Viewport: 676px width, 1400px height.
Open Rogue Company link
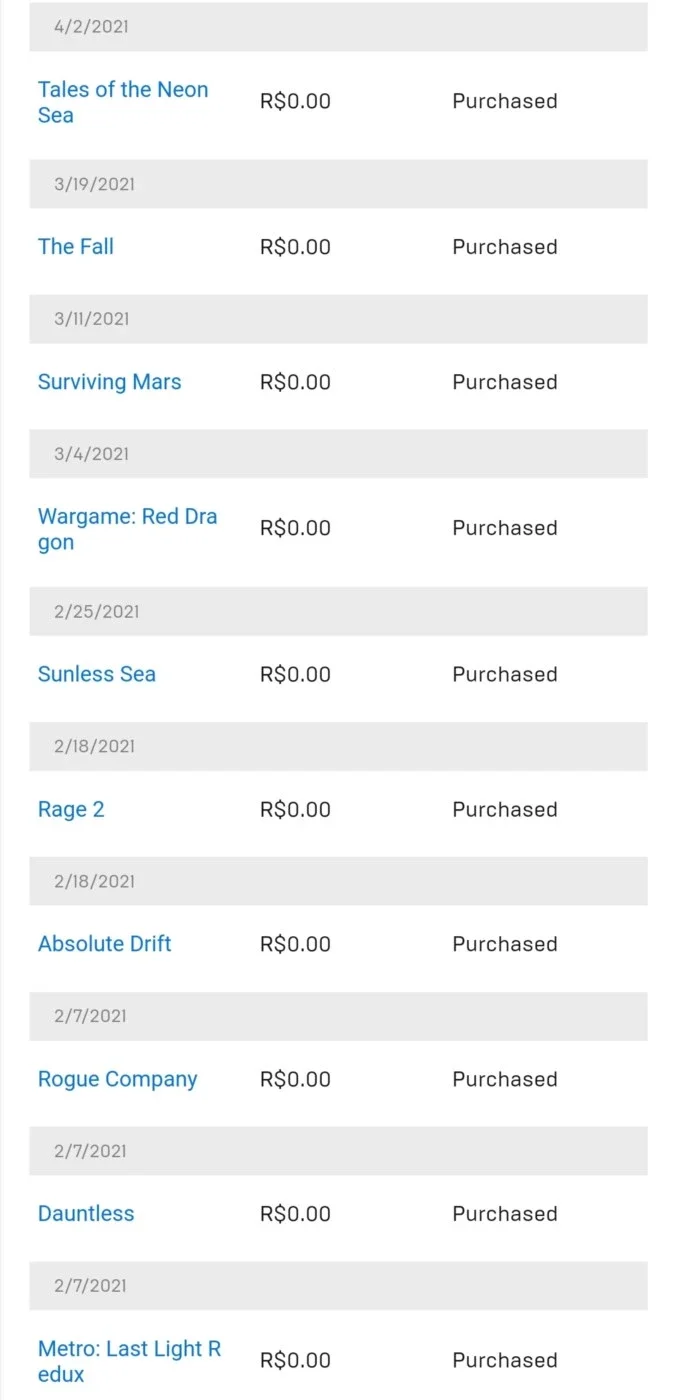[x=118, y=1079]
